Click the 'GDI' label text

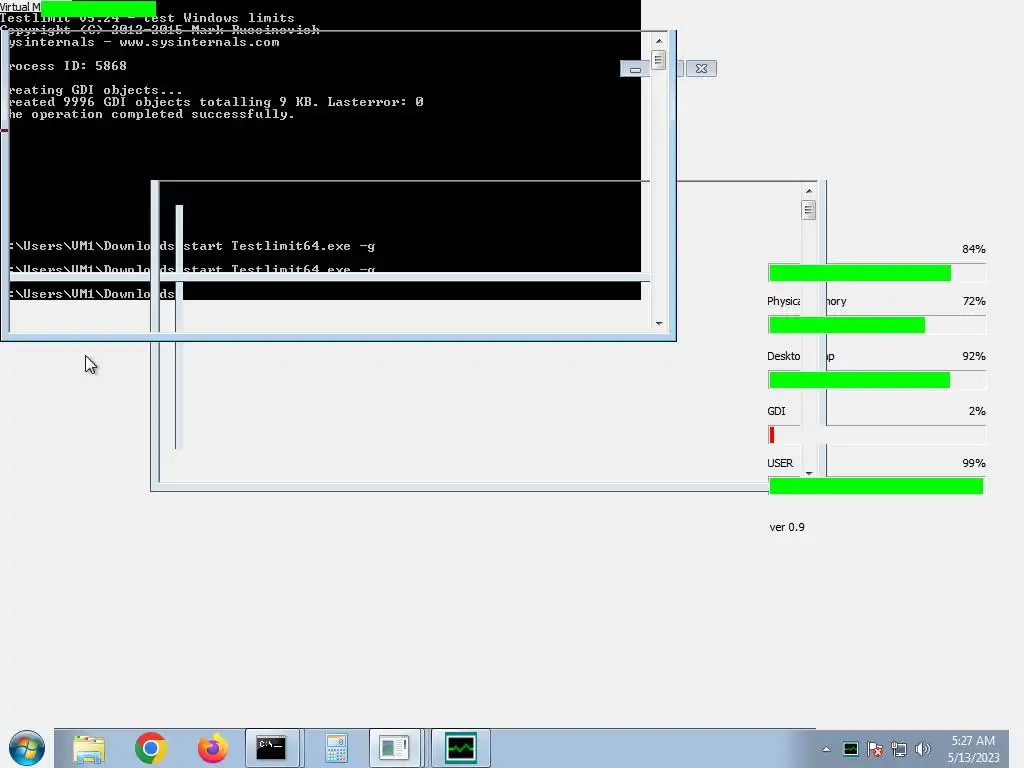tap(776, 411)
